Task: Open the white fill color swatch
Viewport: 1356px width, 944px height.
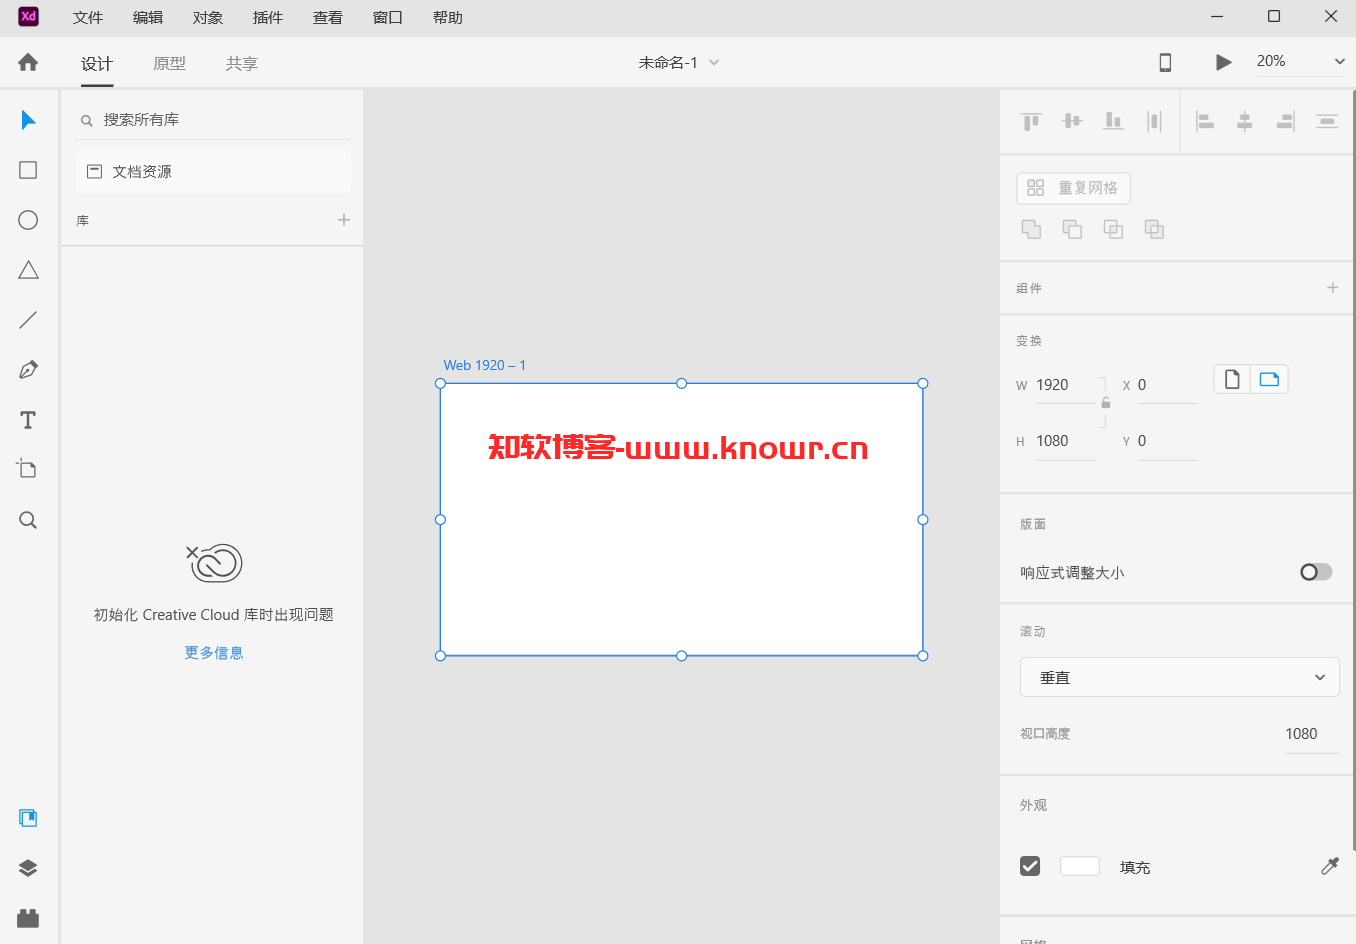Action: tap(1080, 866)
